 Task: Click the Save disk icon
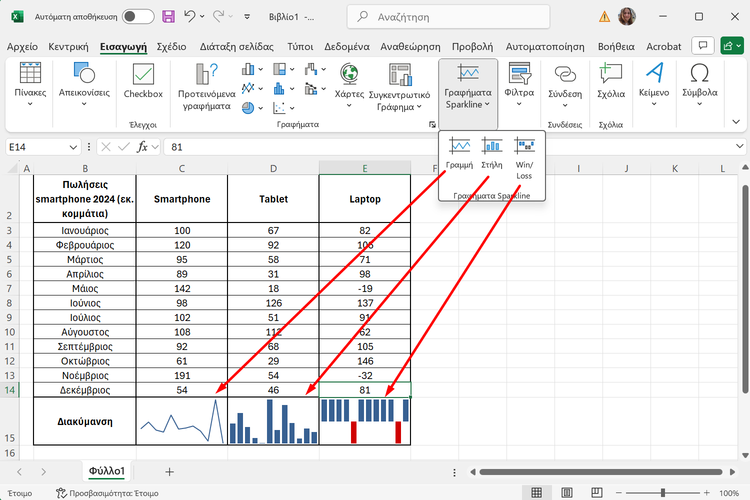[168, 17]
